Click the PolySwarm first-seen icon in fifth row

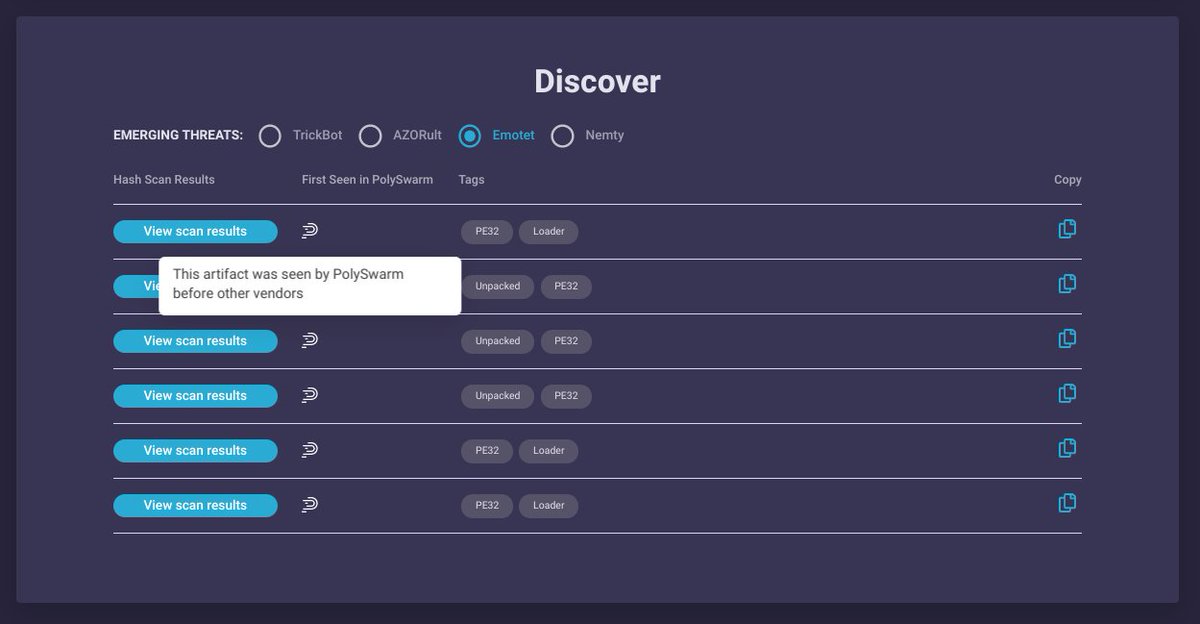pyautogui.click(x=310, y=451)
